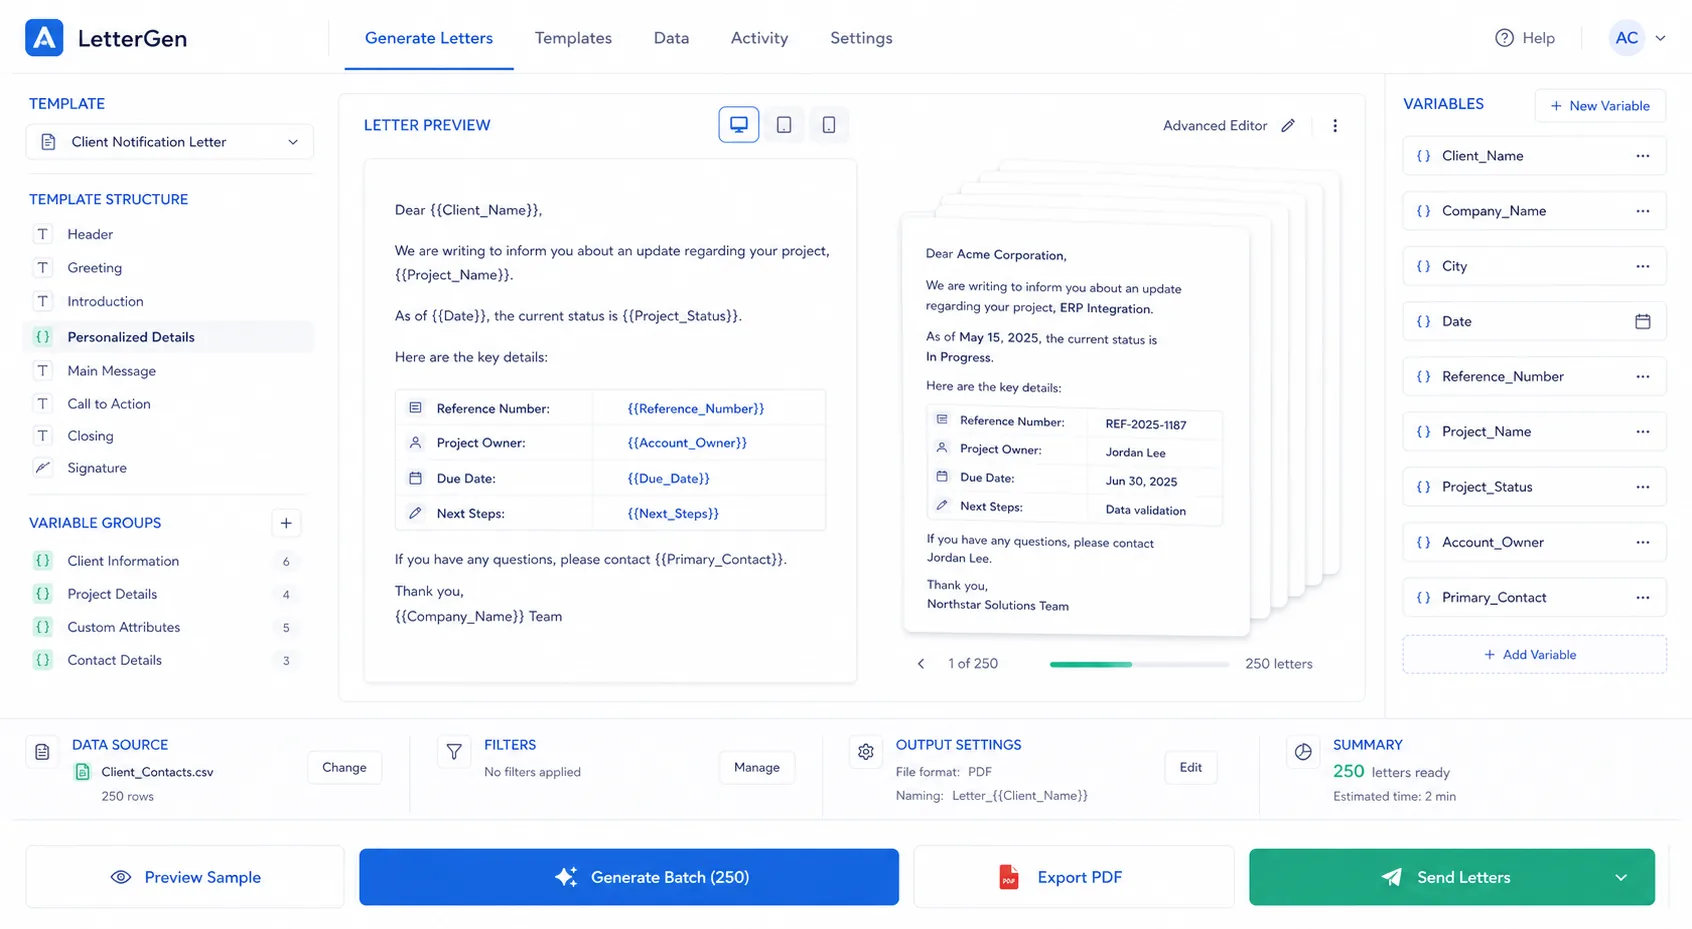The image size is (1692, 929).
Task: Select Personalized Details section
Action: pyautogui.click(x=169, y=337)
